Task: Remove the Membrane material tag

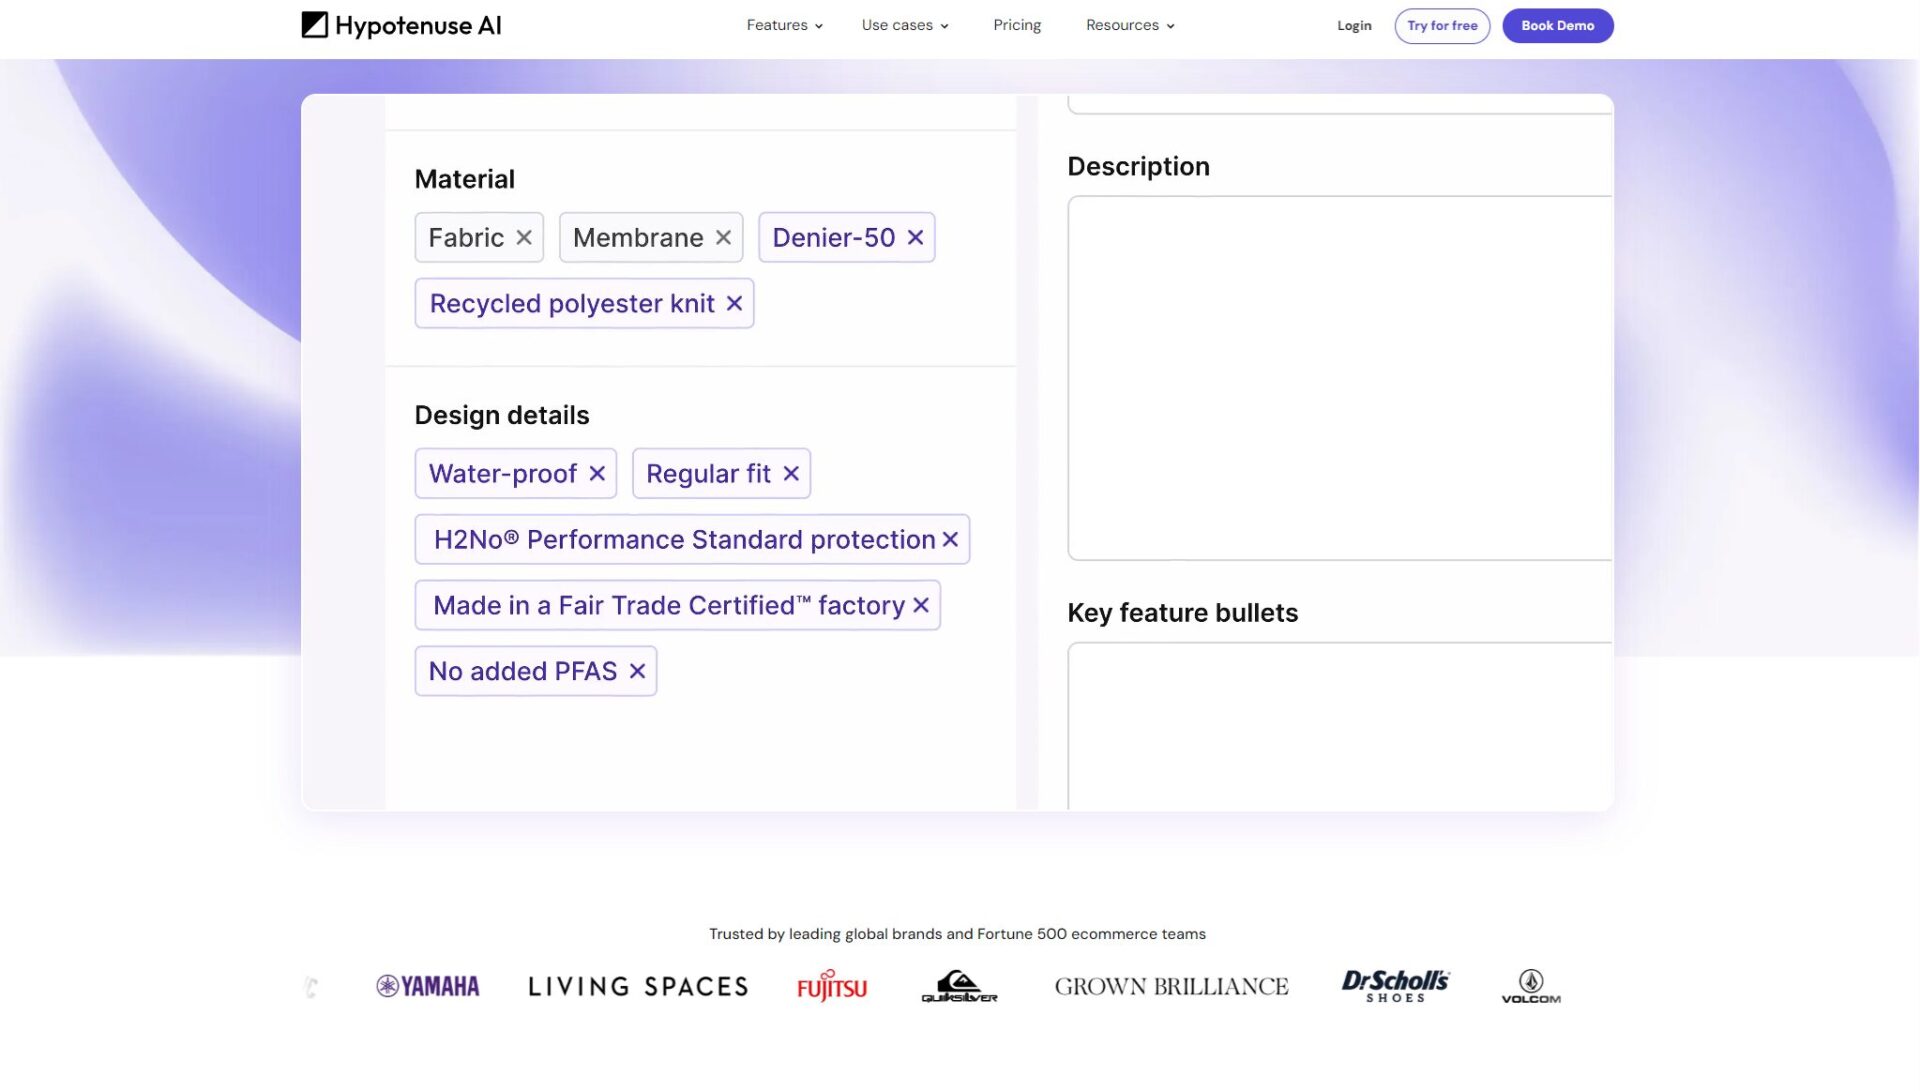Action: [x=723, y=238]
